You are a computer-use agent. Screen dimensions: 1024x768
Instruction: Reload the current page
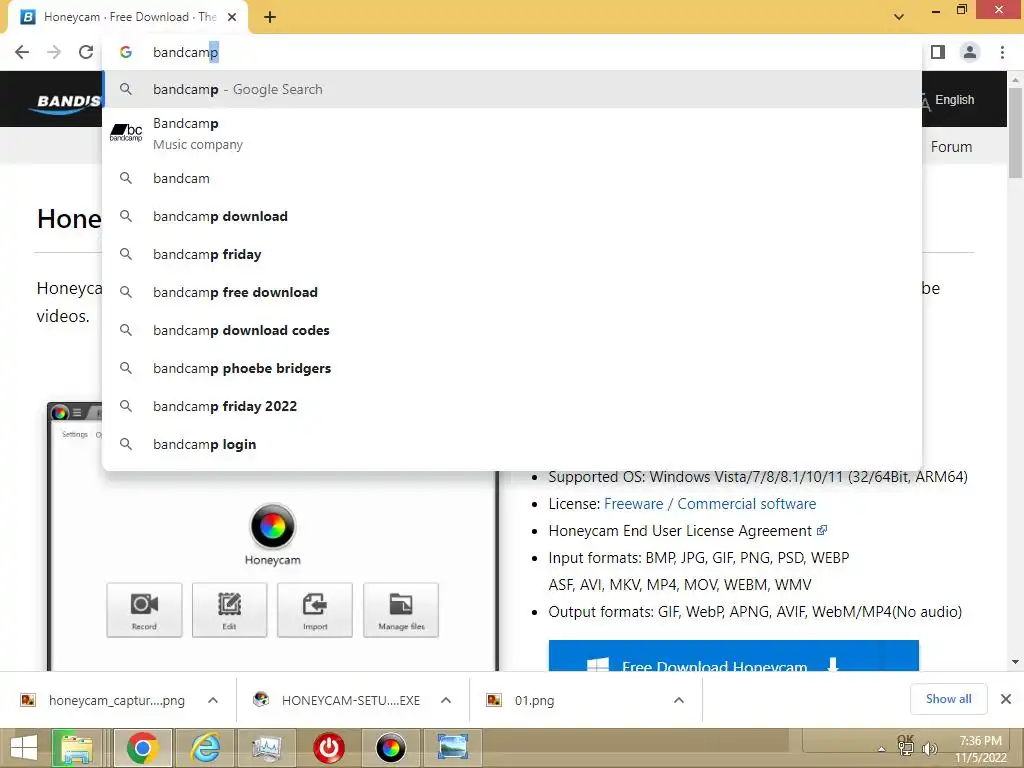[86, 52]
